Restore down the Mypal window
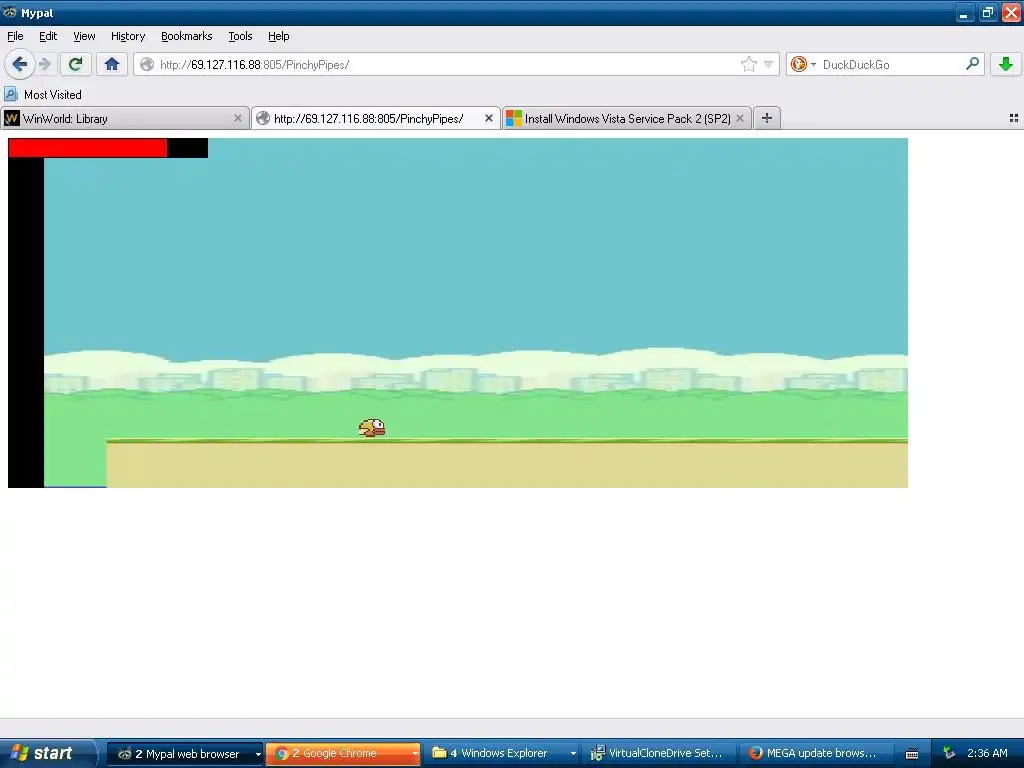This screenshot has height=768, width=1024. 987,12
